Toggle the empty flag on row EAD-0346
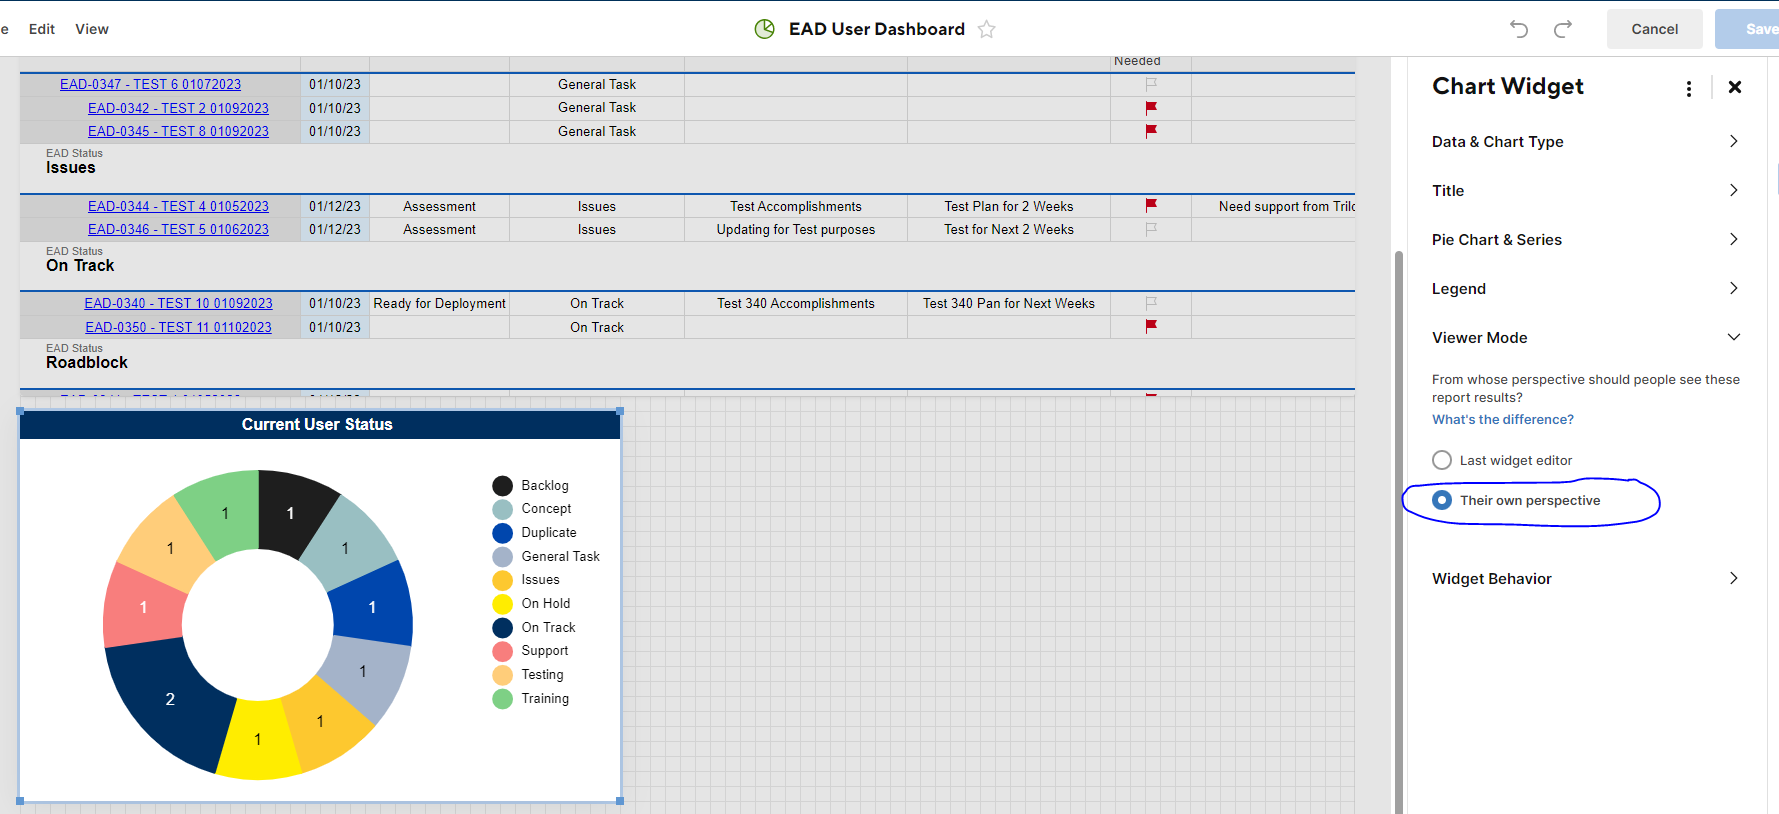 [x=1151, y=229]
